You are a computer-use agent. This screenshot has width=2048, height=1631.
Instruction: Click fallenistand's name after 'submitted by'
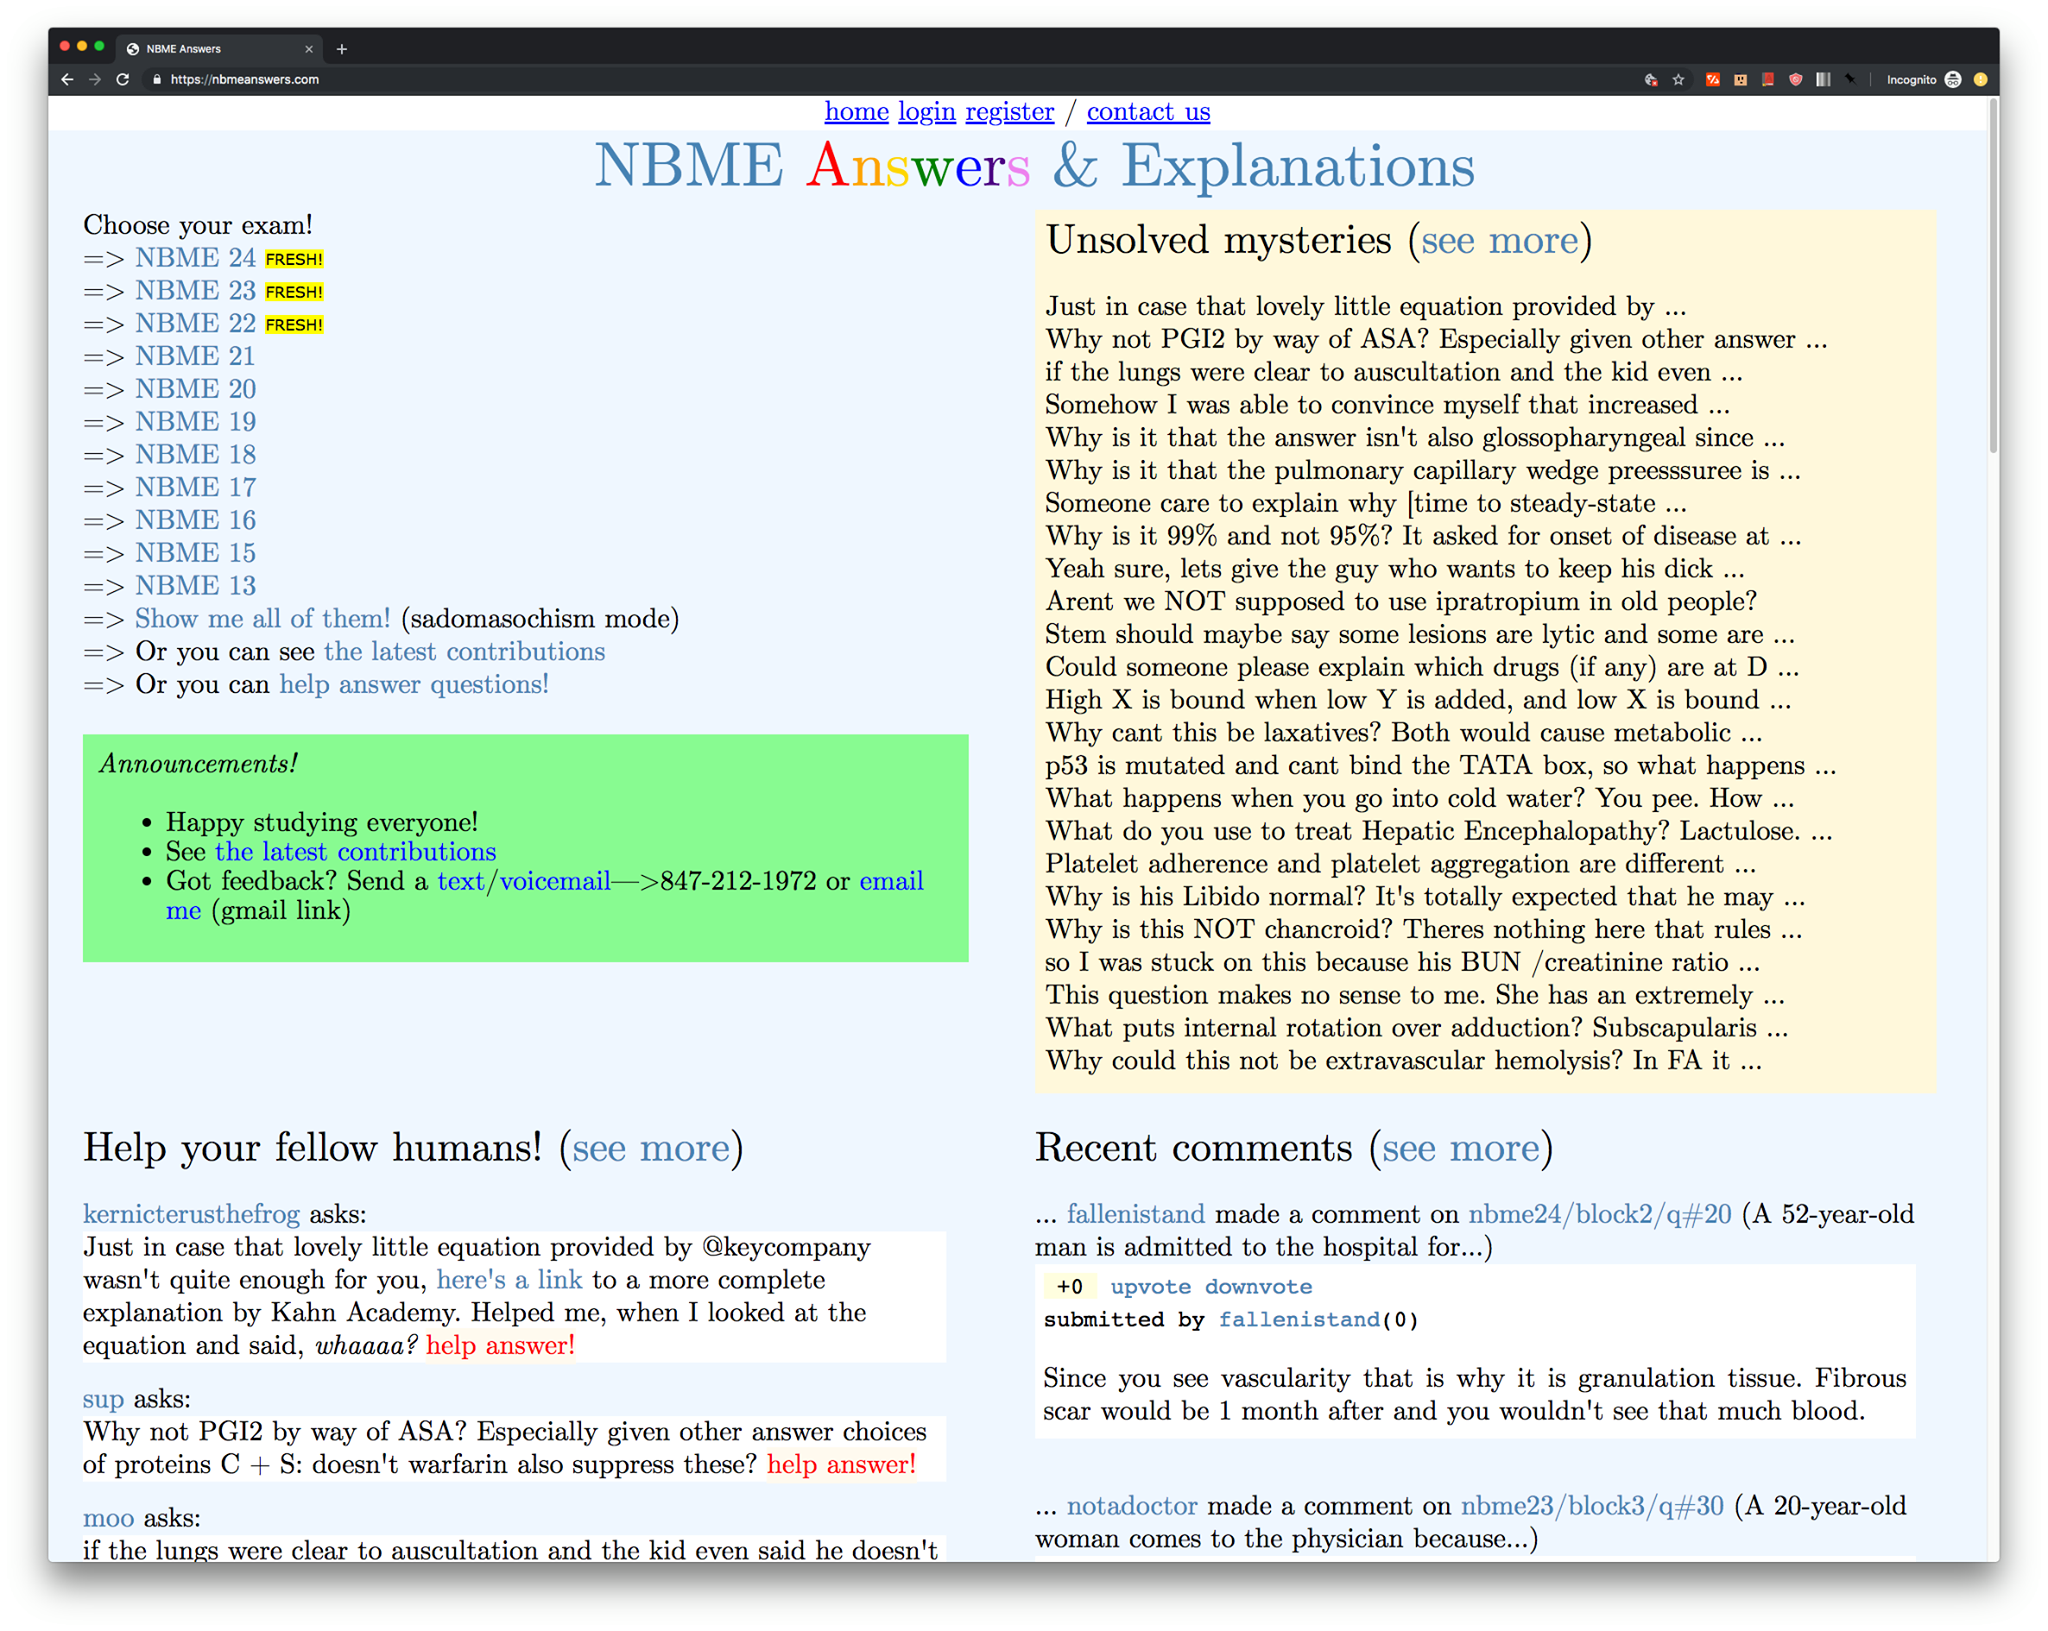click(1299, 1320)
